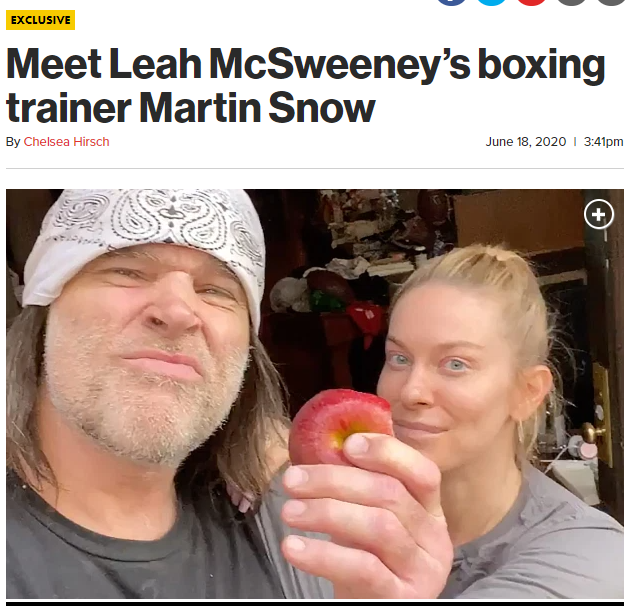Screen dimensions: 633x610
Task: Share the article on Twitter
Action: 491,2
